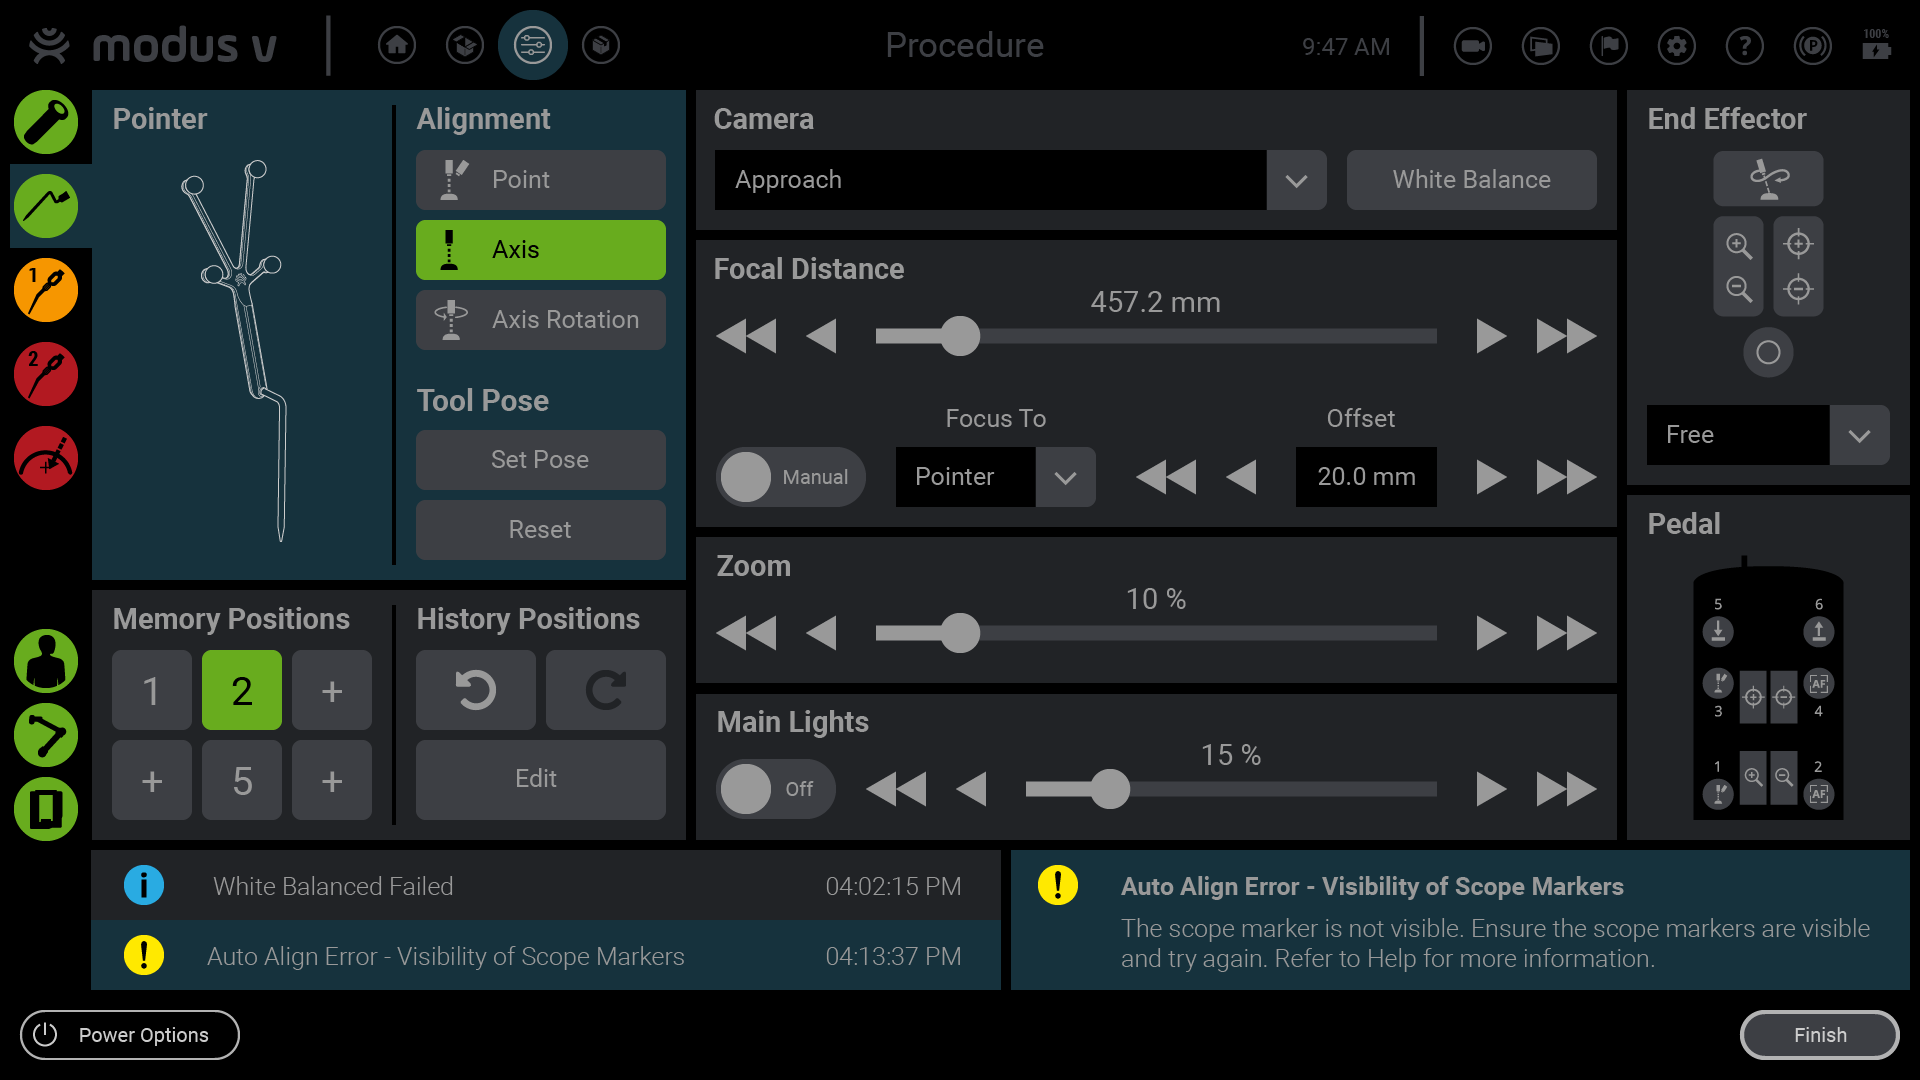Click the Finish button
The height and width of the screenshot is (1080, 1920).
tap(1819, 1035)
